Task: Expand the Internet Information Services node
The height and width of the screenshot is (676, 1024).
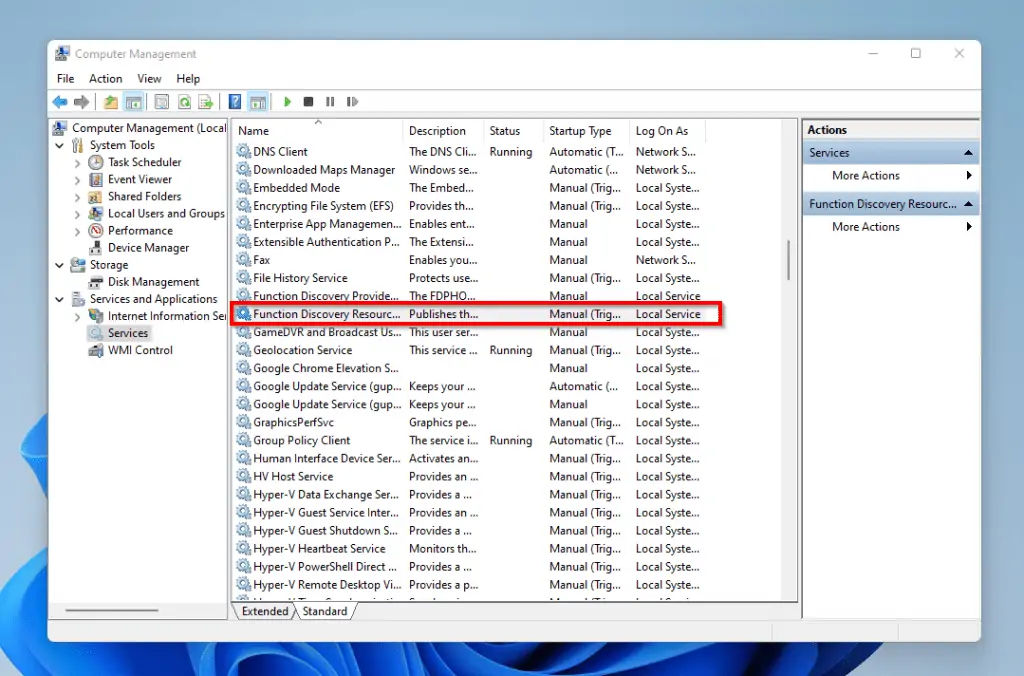Action: click(78, 316)
